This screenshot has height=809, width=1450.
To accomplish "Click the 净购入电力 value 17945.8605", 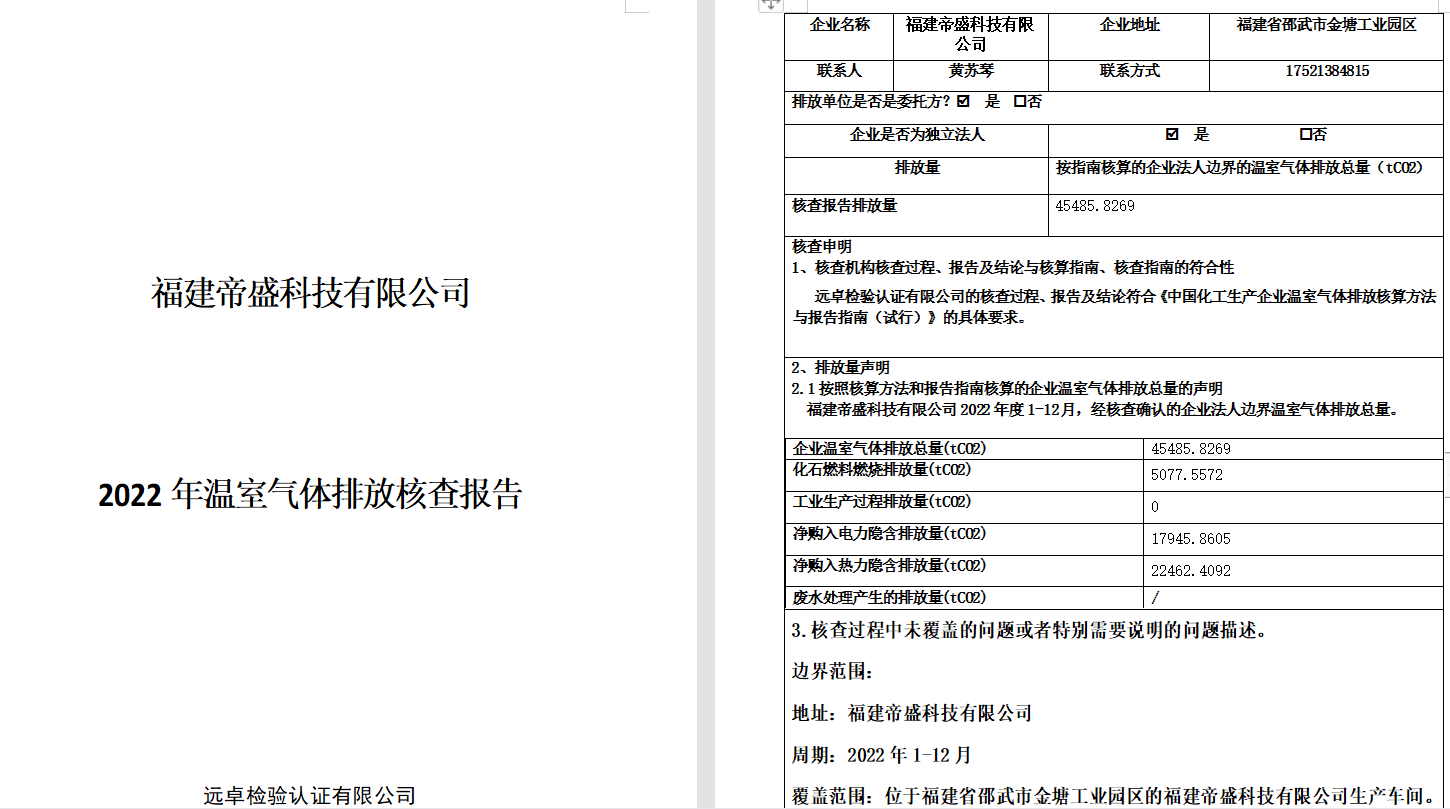I will (x=1190, y=539).
